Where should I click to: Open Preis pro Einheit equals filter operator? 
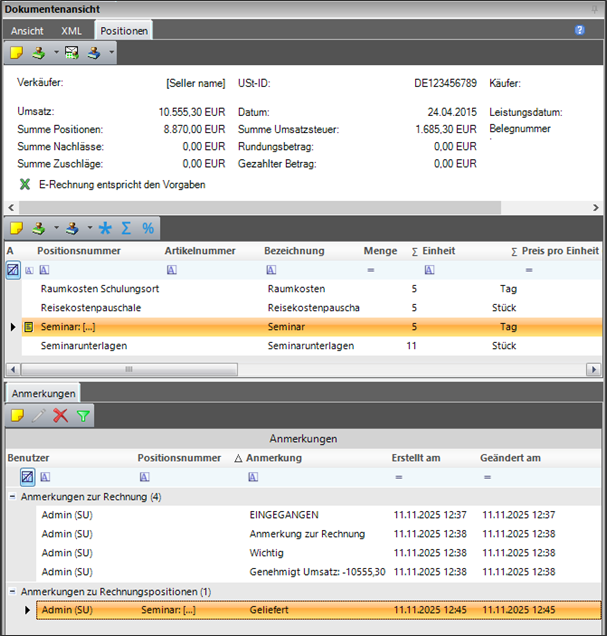click(x=529, y=270)
